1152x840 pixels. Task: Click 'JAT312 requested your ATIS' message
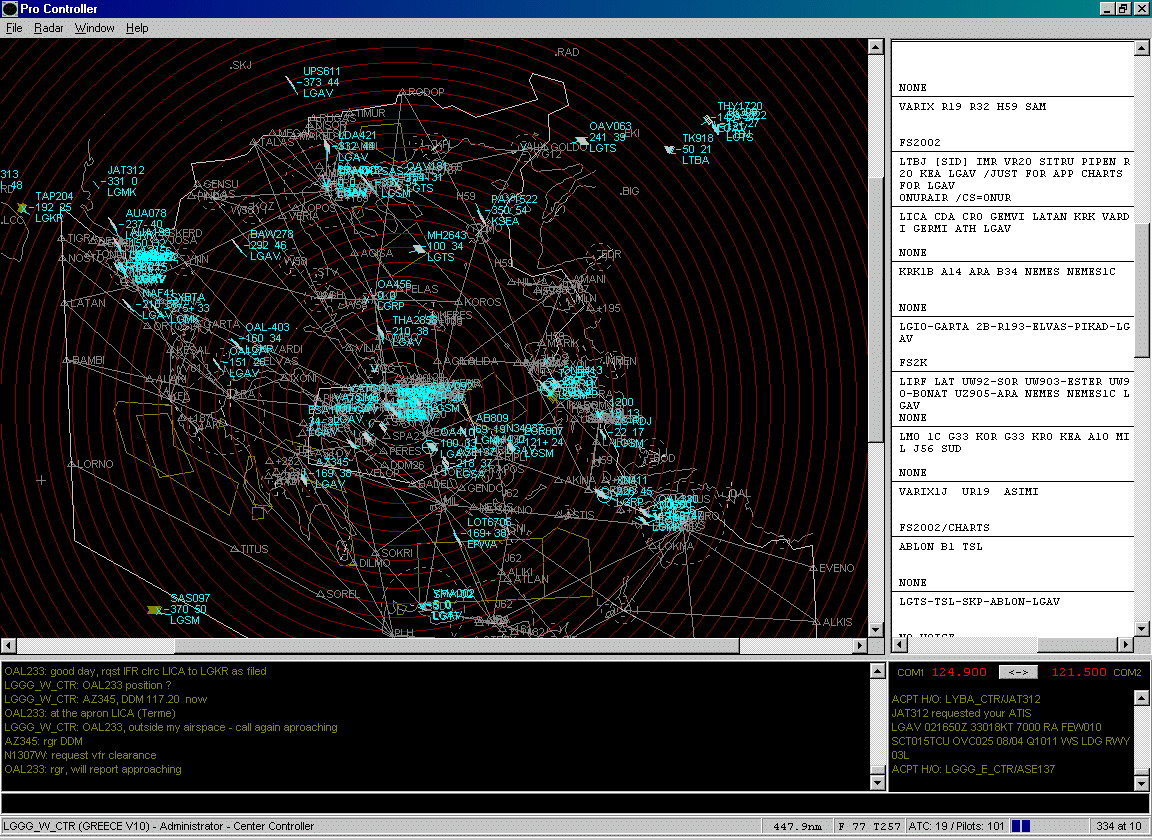tap(962, 713)
